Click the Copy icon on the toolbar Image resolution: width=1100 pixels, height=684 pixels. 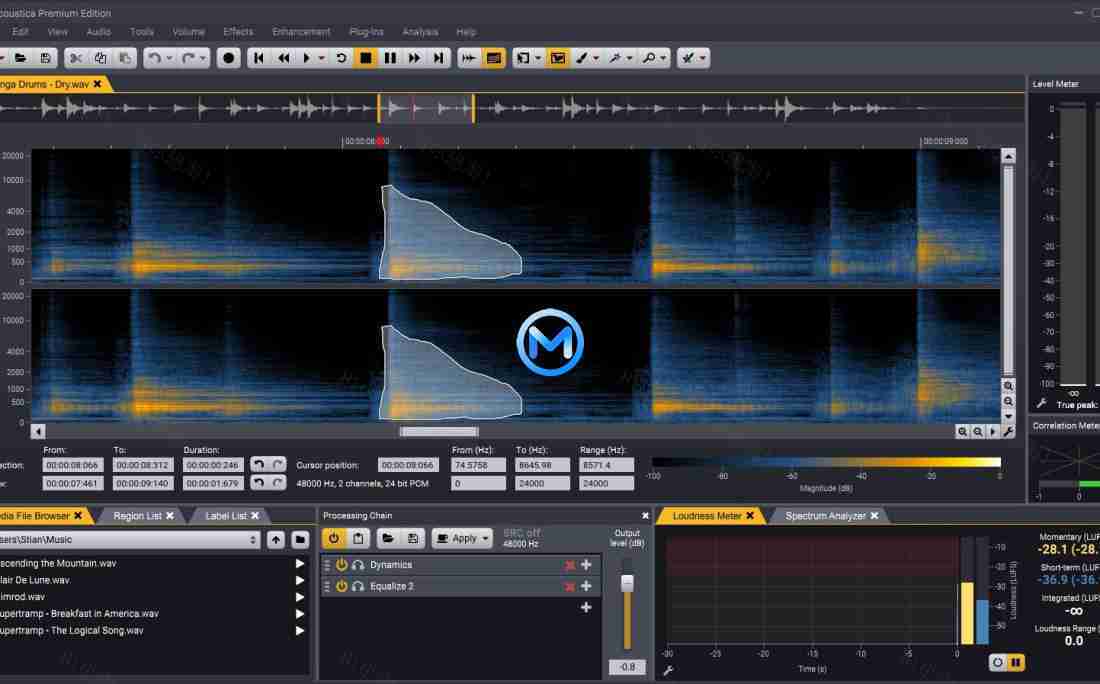pyautogui.click(x=99, y=57)
